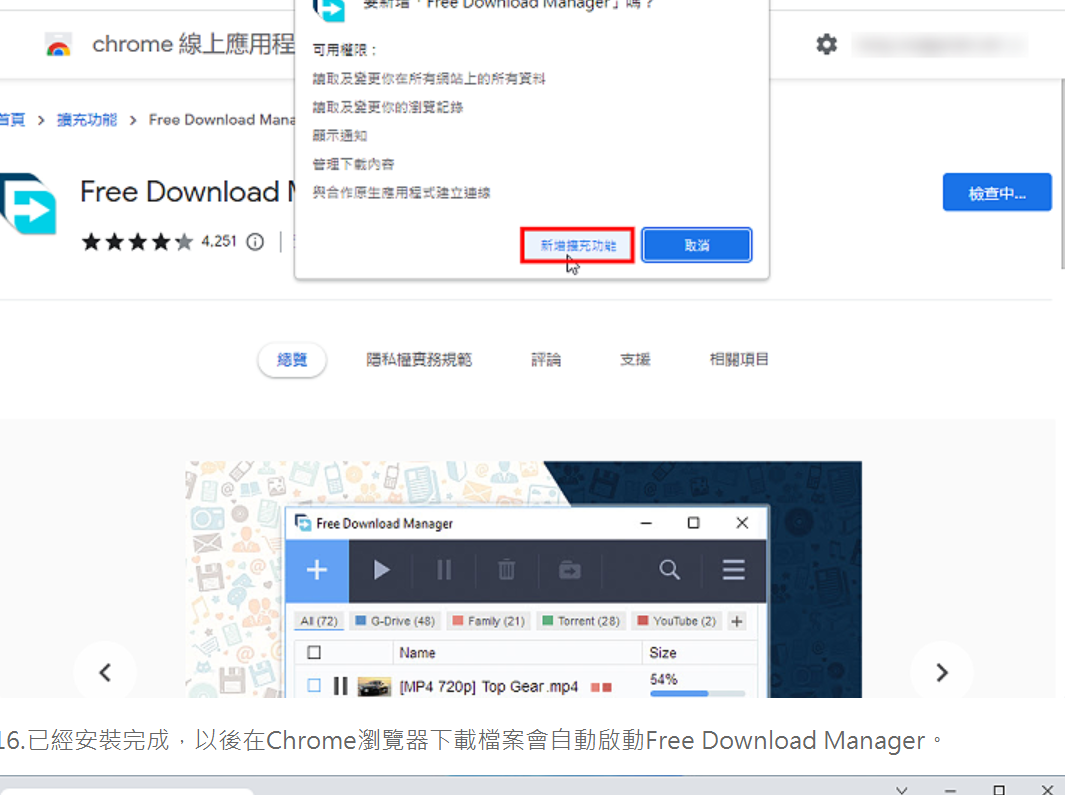Click the five-star rating of the extension
This screenshot has height=795, width=1065.
tap(137, 242)
